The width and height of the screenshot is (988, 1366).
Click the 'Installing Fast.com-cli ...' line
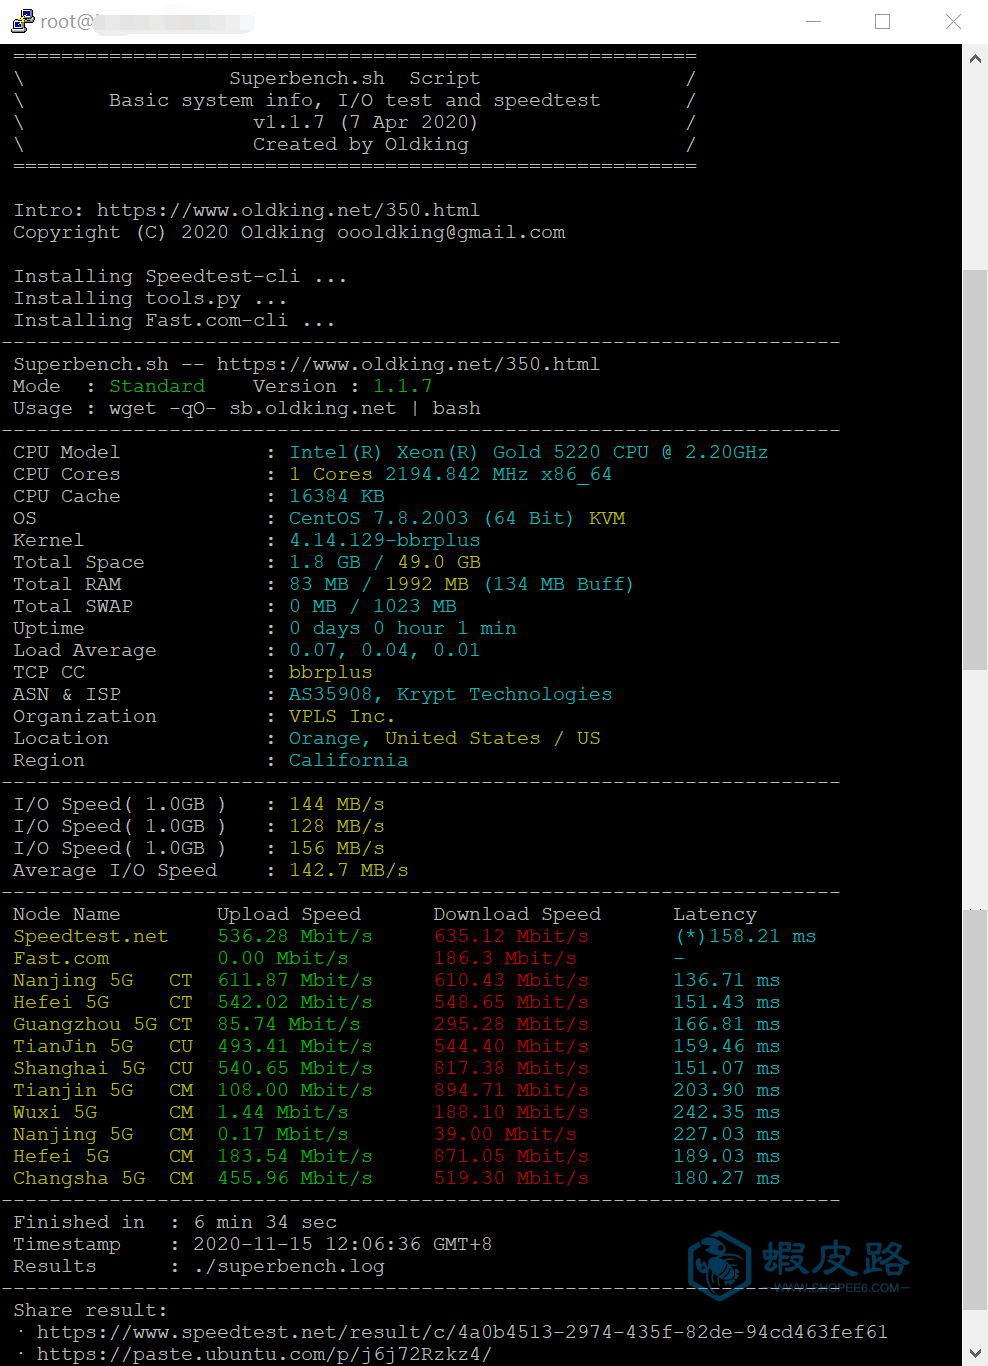(x=174, y=320)
